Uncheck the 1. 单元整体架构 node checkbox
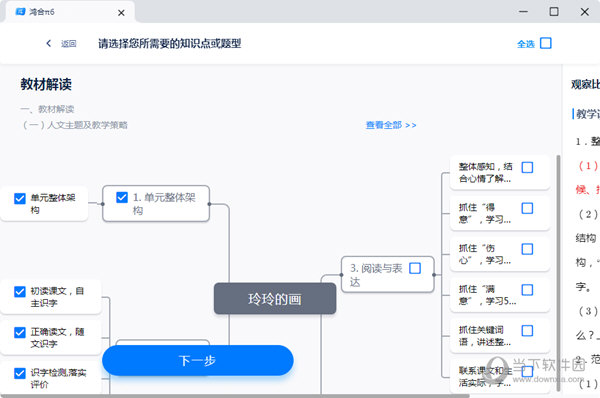Viewport: 600px width, 398px height. [x=122, y=197]
